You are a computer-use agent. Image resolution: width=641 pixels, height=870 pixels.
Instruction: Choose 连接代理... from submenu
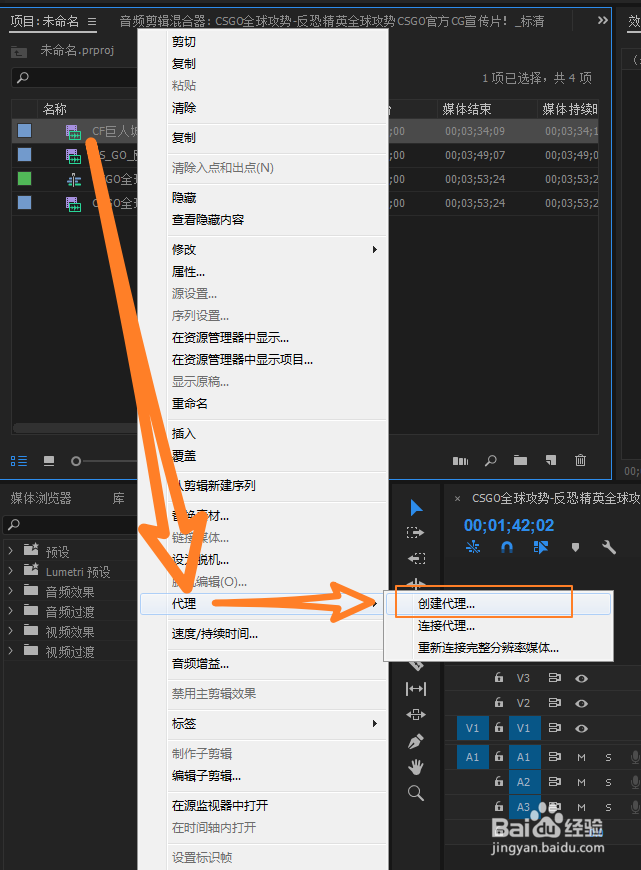pos(498,626)
